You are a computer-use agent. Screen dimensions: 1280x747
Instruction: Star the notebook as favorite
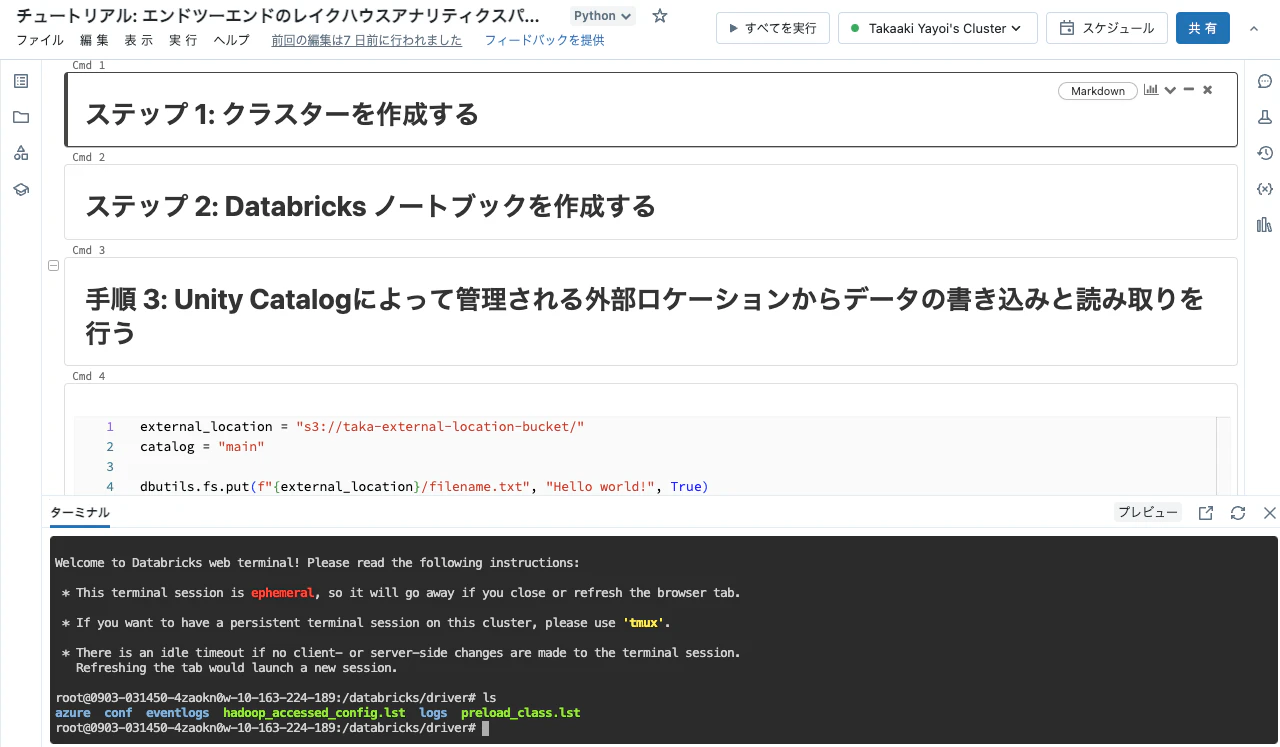coord(660,16)
